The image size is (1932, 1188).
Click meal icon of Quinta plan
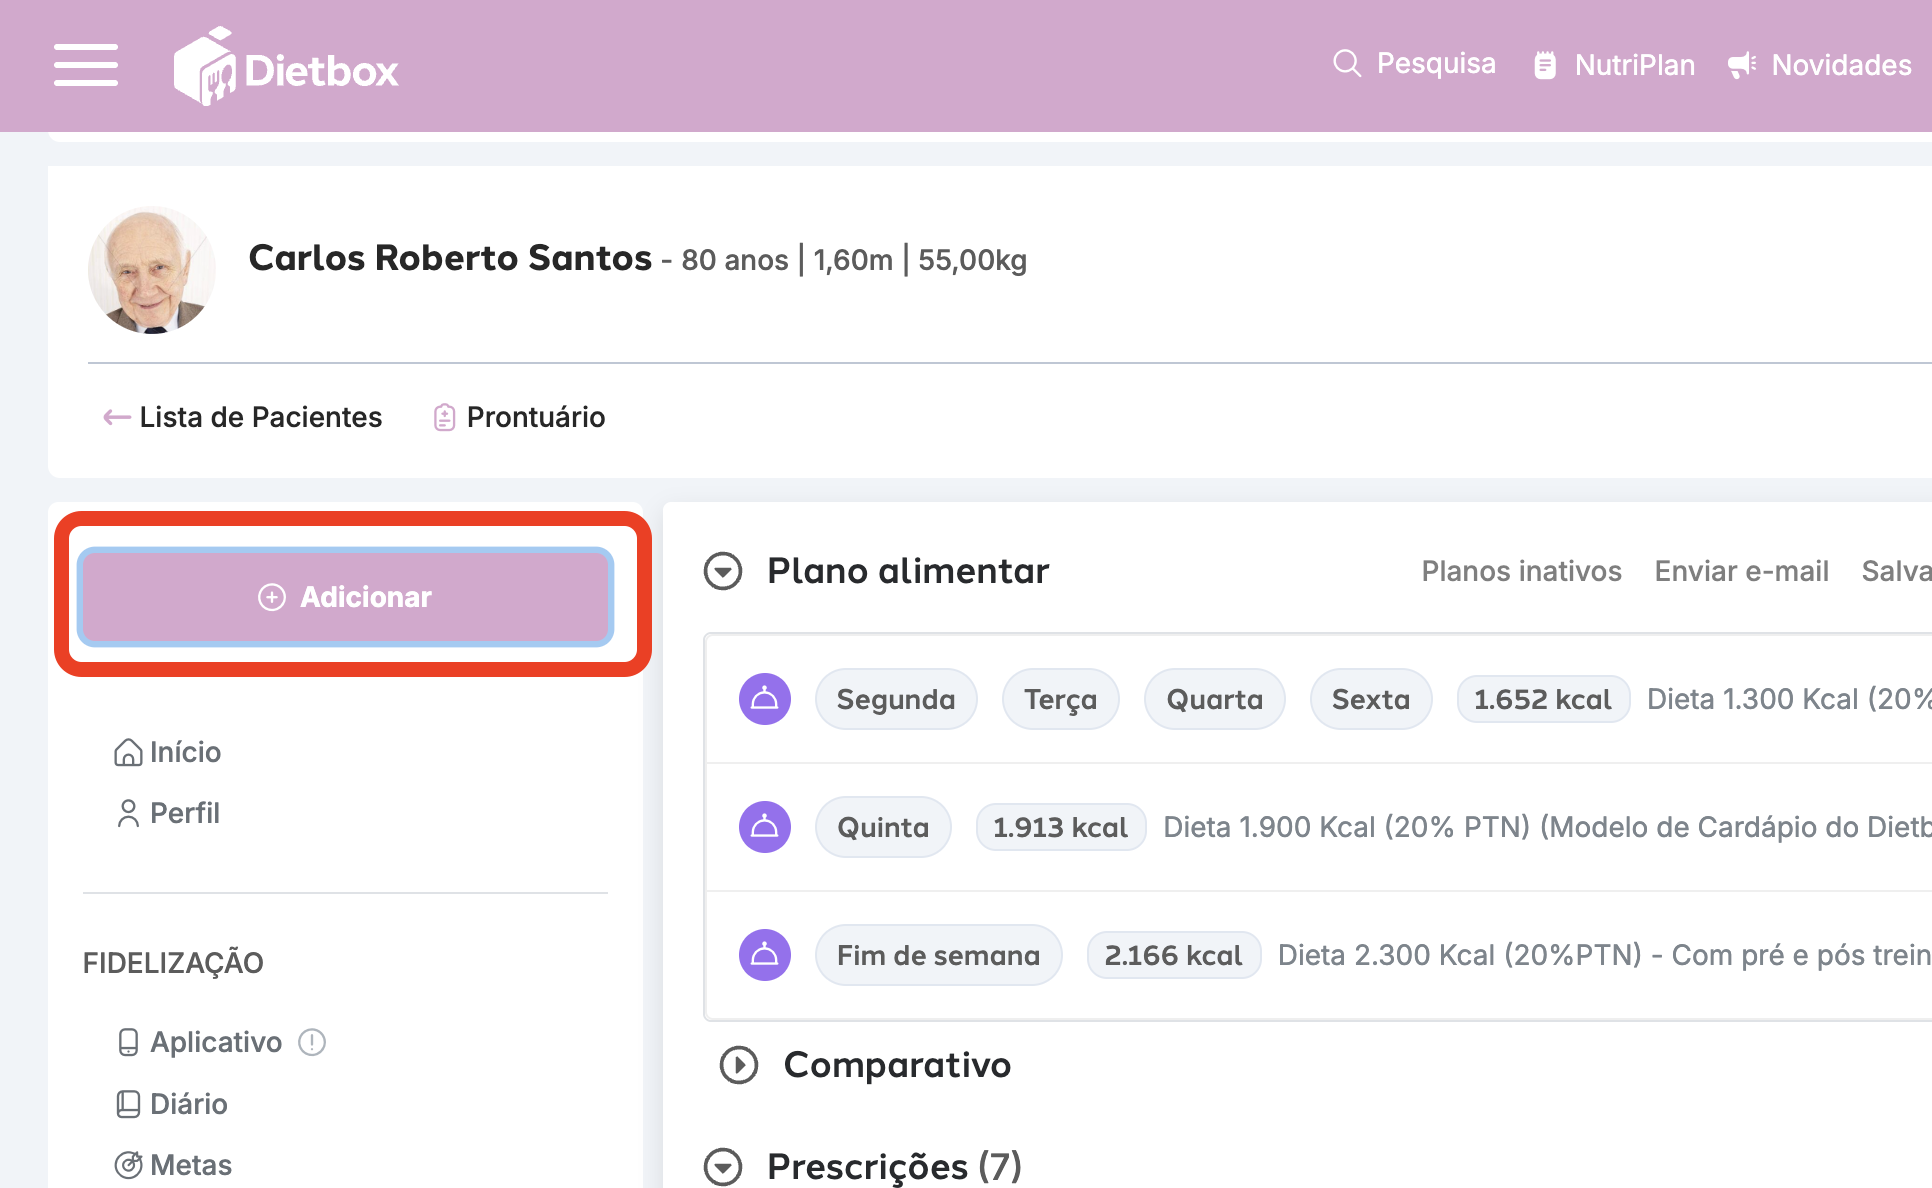(x=765, y=827)
